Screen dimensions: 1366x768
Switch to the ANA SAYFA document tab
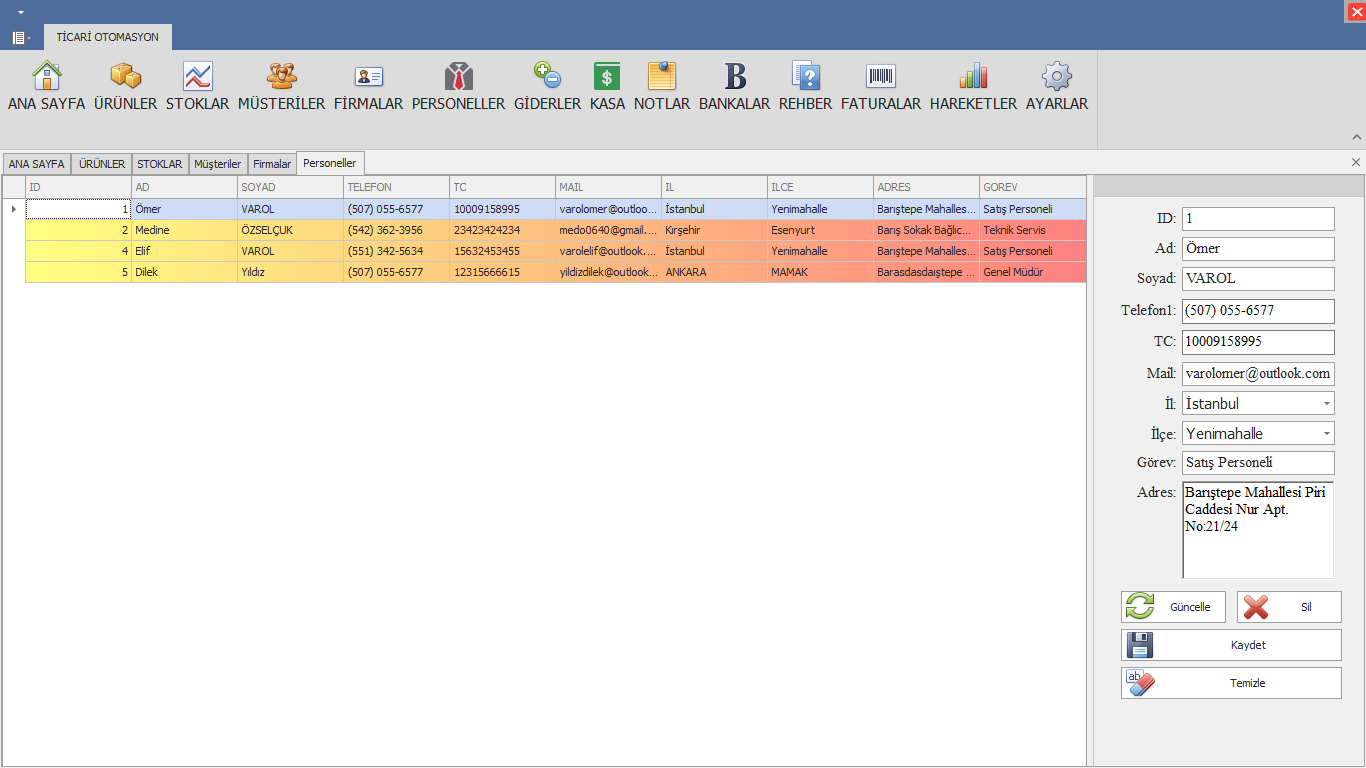[x=37, y=164]
